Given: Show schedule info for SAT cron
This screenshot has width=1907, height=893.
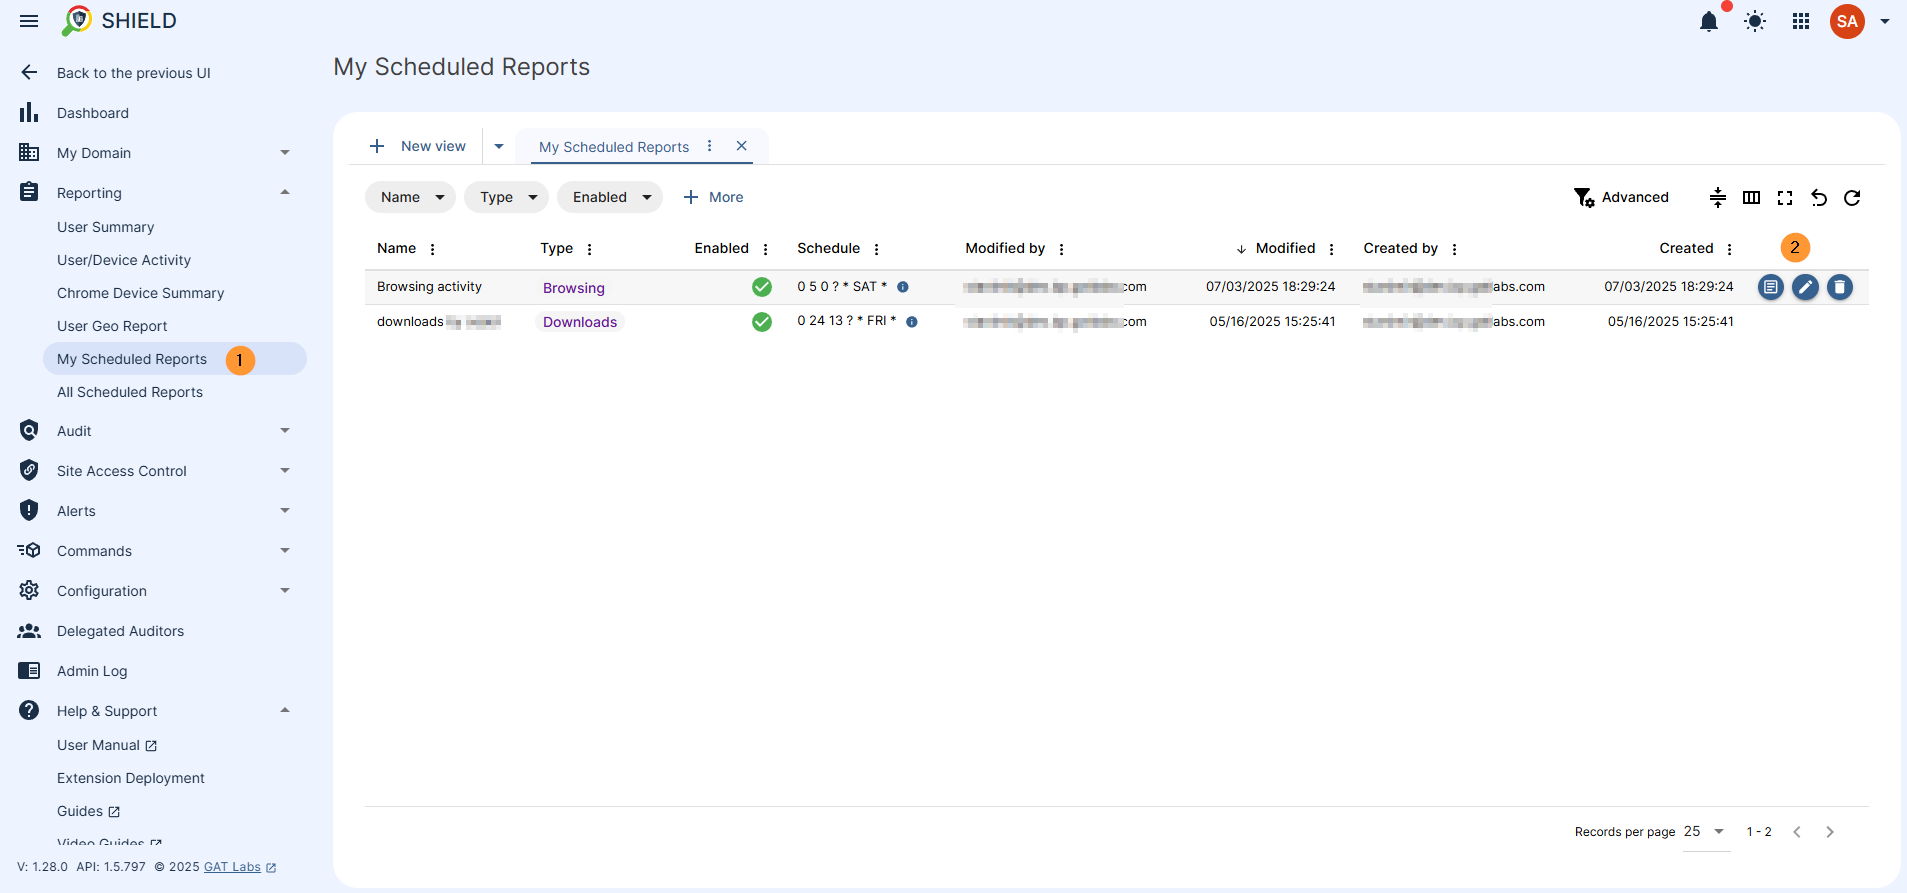Looking at the screenshot, I should [x=903, y=287].
